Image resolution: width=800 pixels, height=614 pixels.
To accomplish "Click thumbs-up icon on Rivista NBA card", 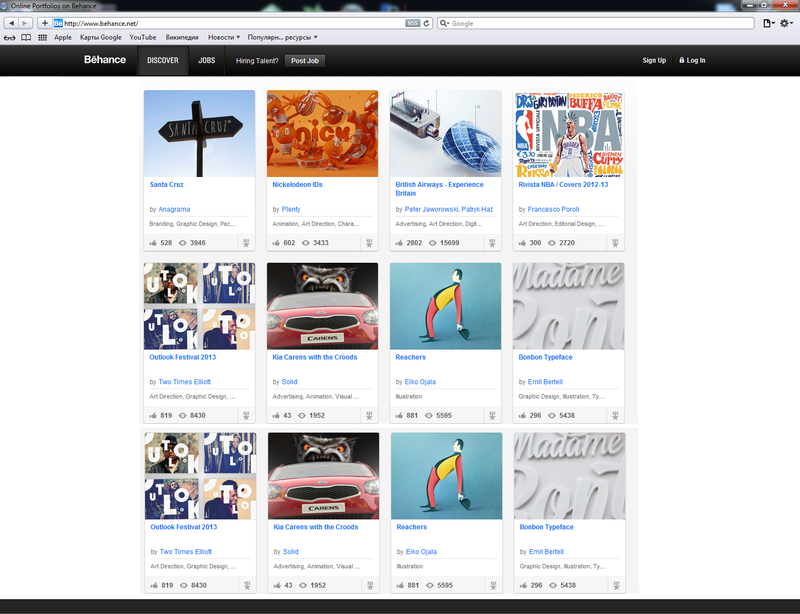I will tap(522, 243).
